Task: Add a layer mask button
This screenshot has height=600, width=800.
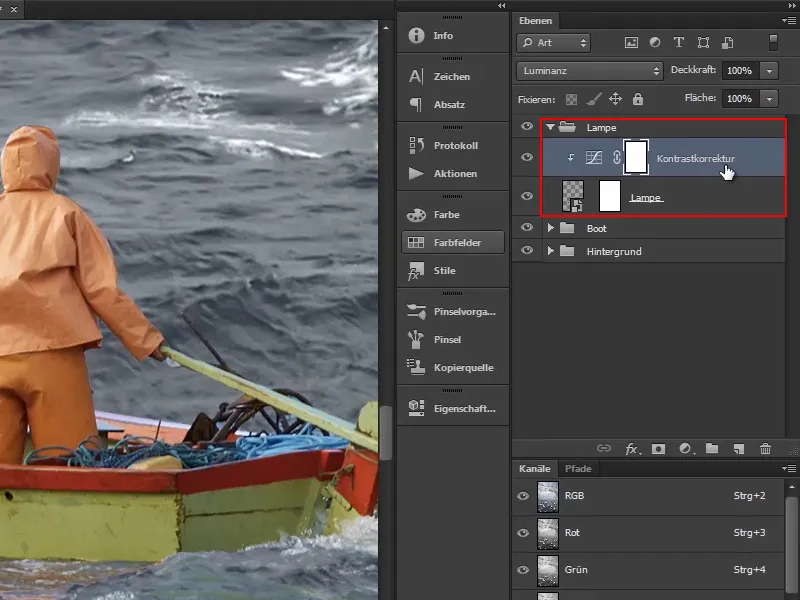Action: point(658,448)
